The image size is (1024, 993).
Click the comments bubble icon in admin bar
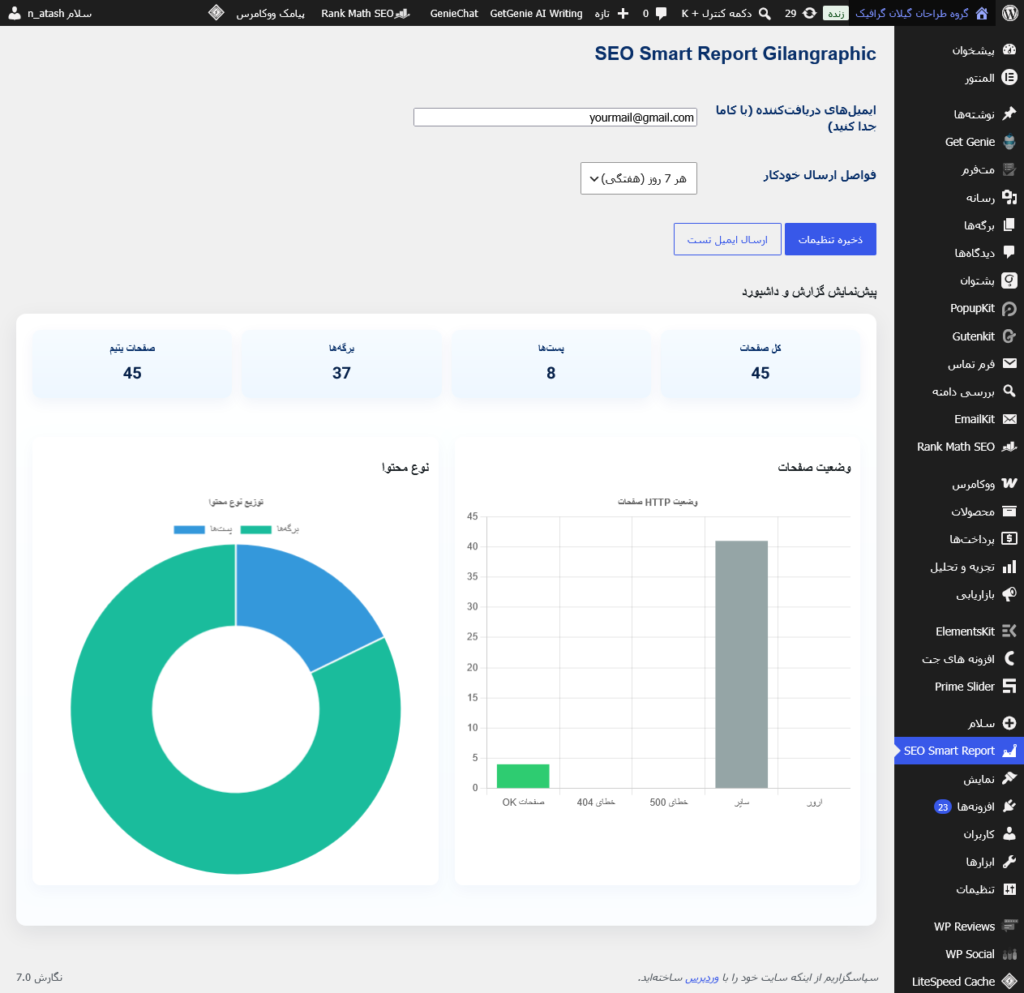[x=661, y=13]
